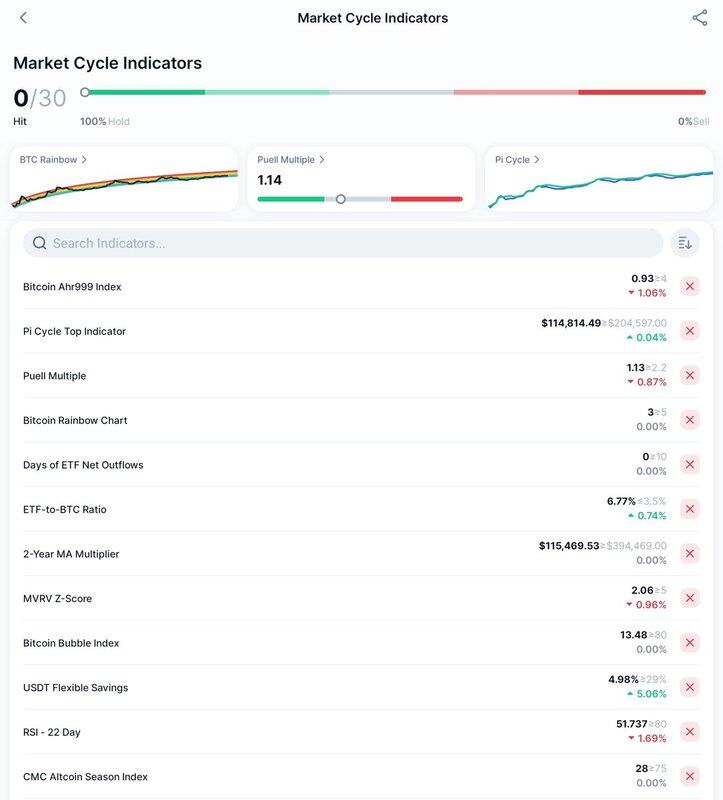Click the Hold/Sell progress bar handle
This screenshot has height=800, width=723.
(x=85, y=92)
